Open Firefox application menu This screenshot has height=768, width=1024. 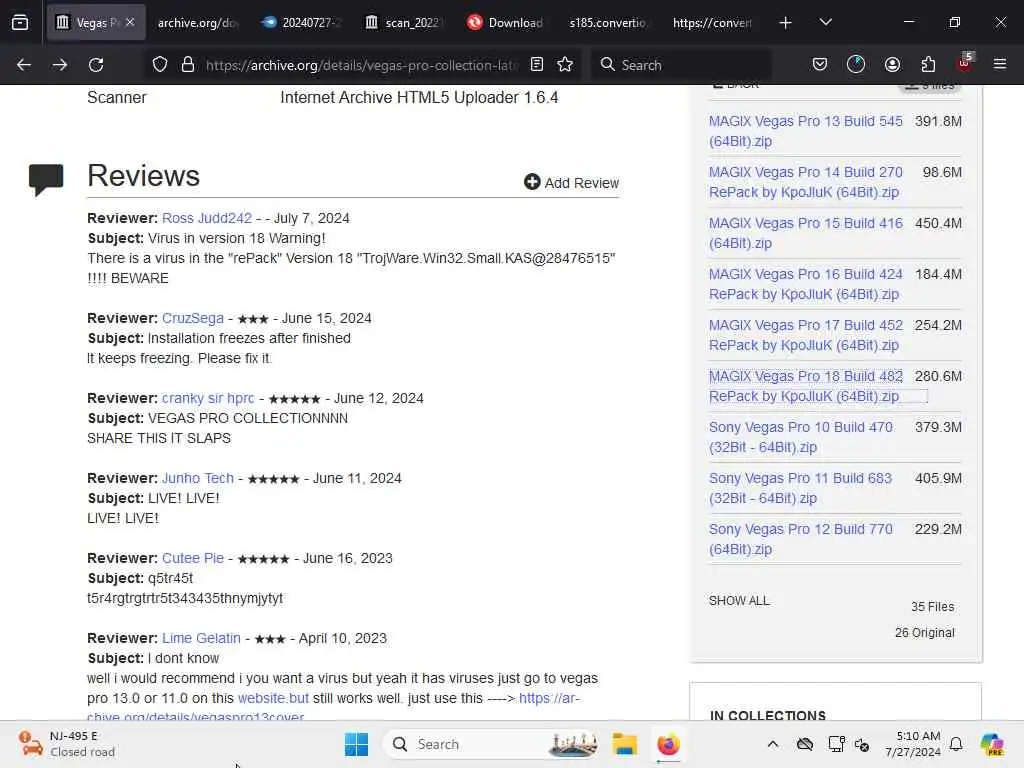[x=1000, y=64]
